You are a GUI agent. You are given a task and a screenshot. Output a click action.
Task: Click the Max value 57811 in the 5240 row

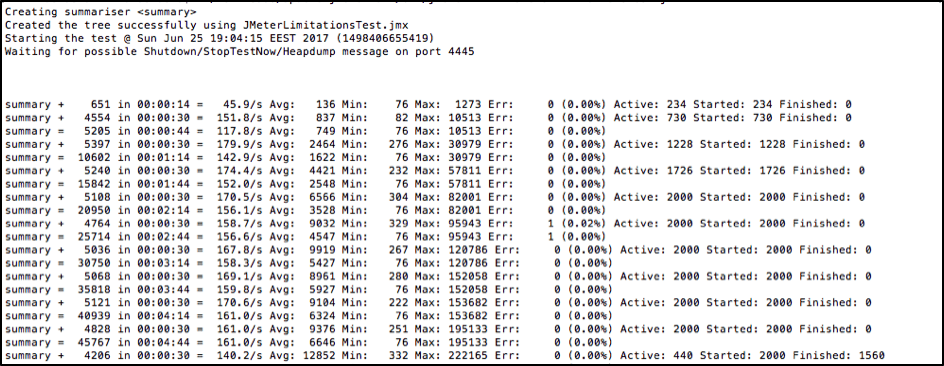[x=464, y=171]
